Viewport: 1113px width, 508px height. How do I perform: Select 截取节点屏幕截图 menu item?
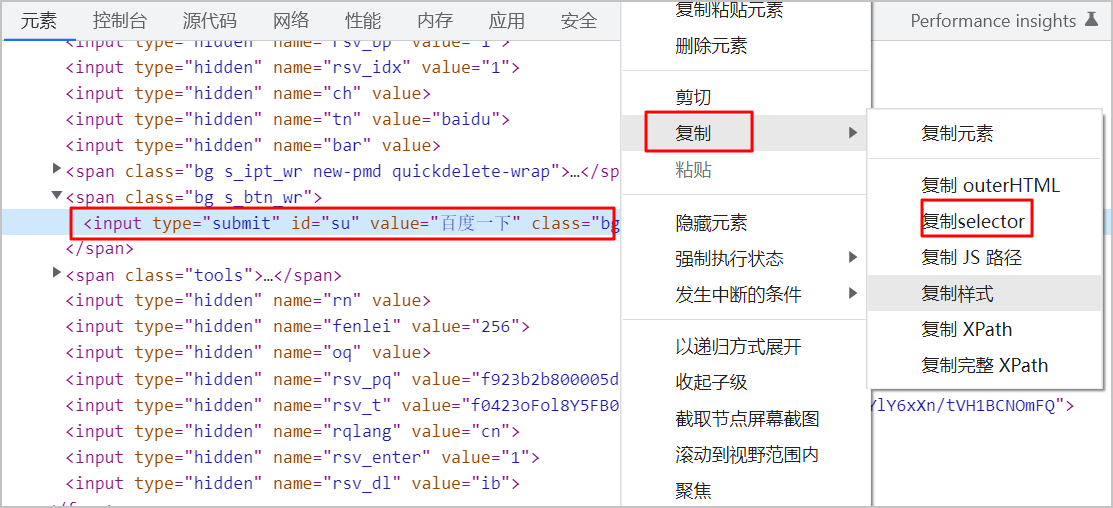[x=747, y=418]
